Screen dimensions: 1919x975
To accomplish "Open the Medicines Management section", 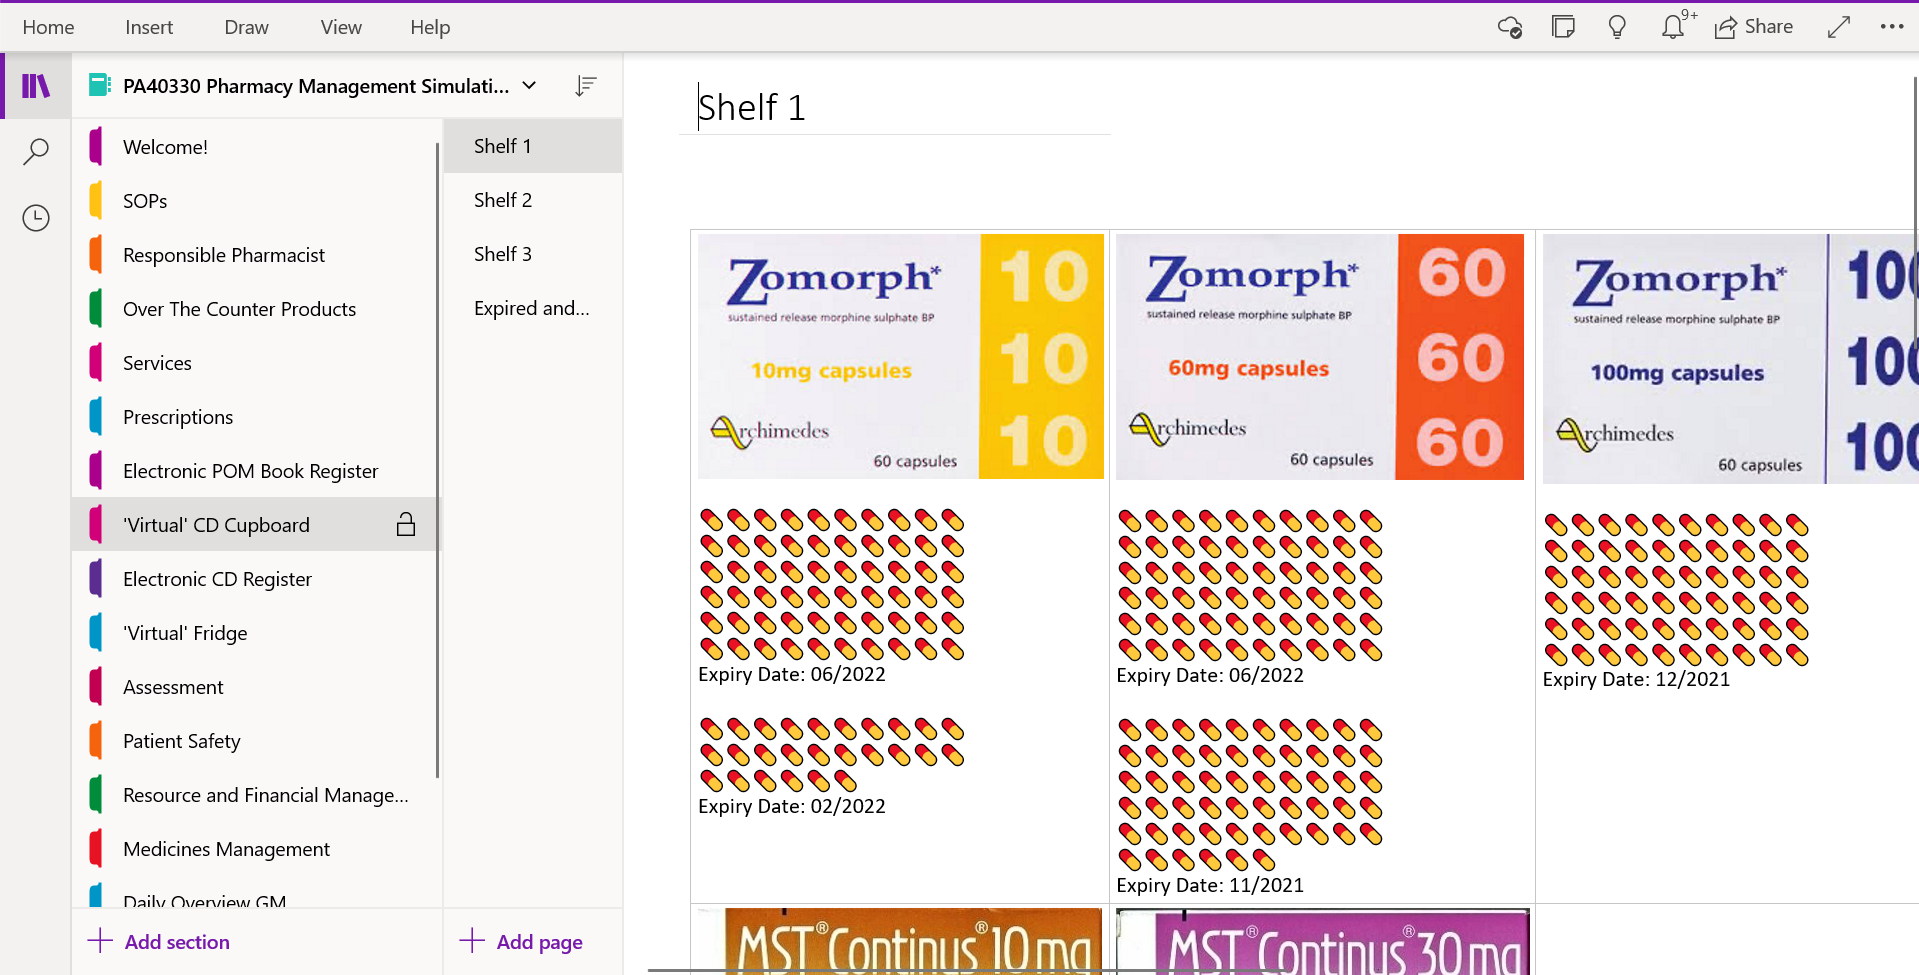I will pyautogui.click(x=255, y=849).
